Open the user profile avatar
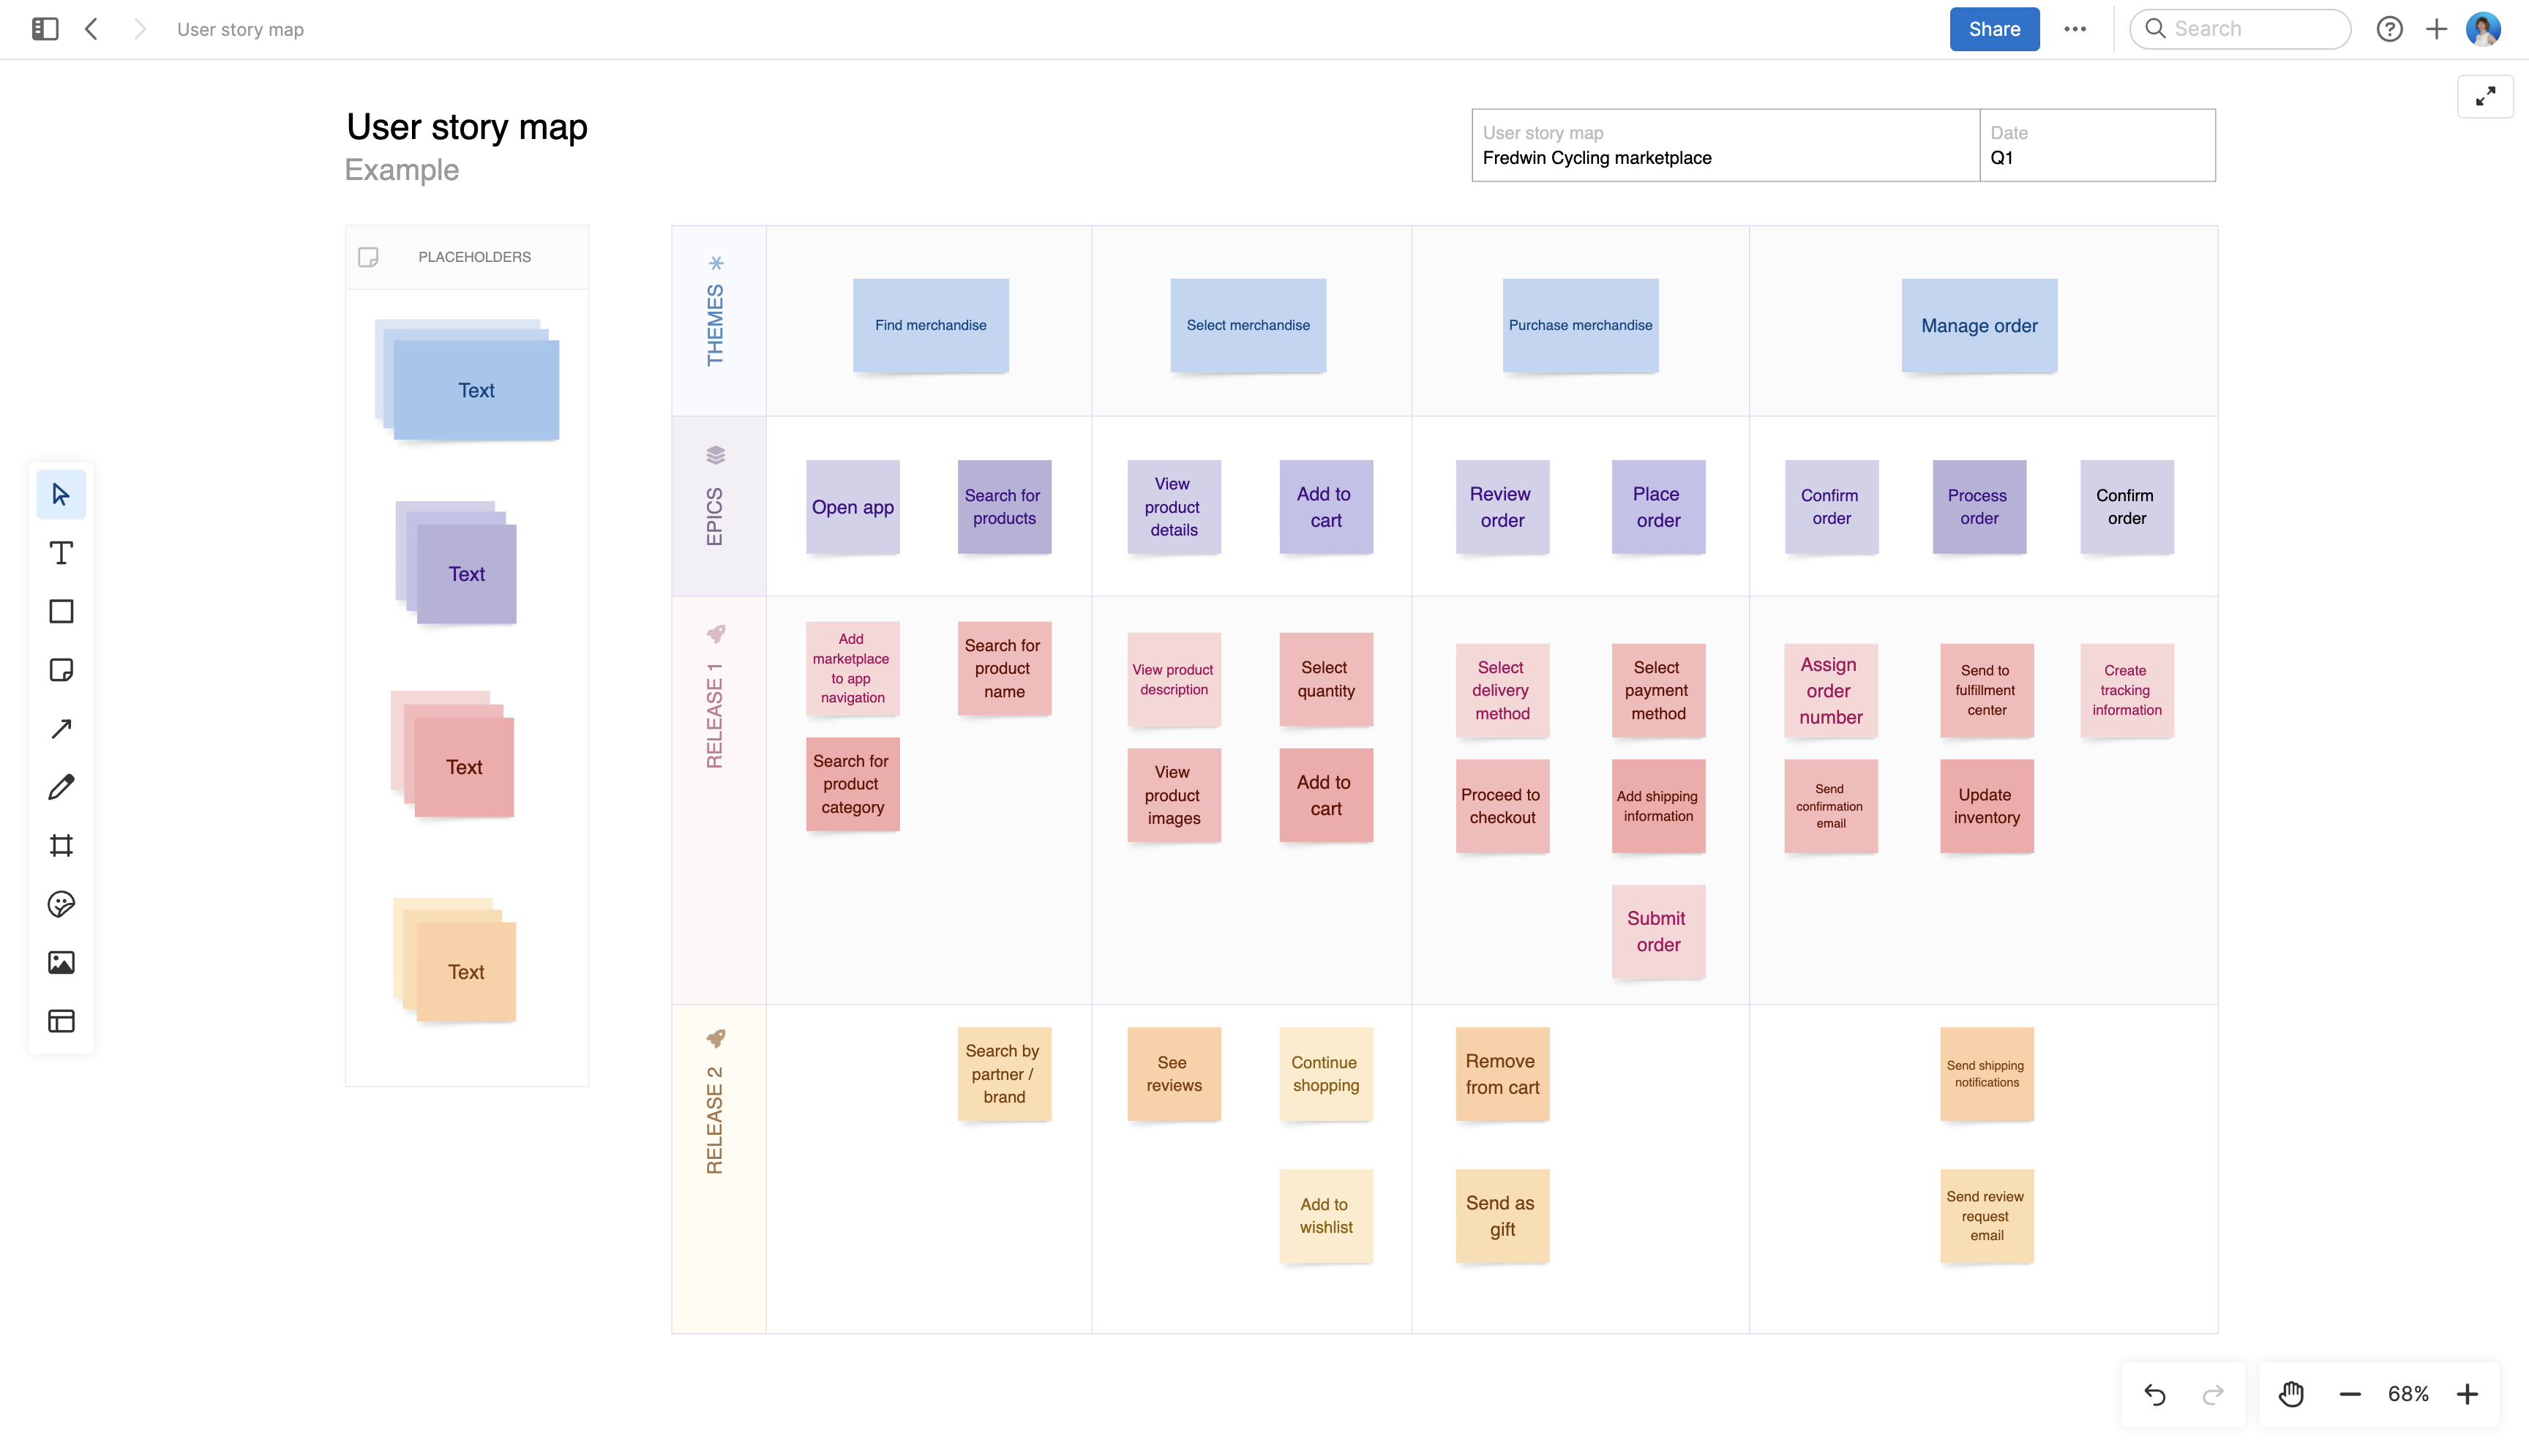 click(x=2484, y=29)
